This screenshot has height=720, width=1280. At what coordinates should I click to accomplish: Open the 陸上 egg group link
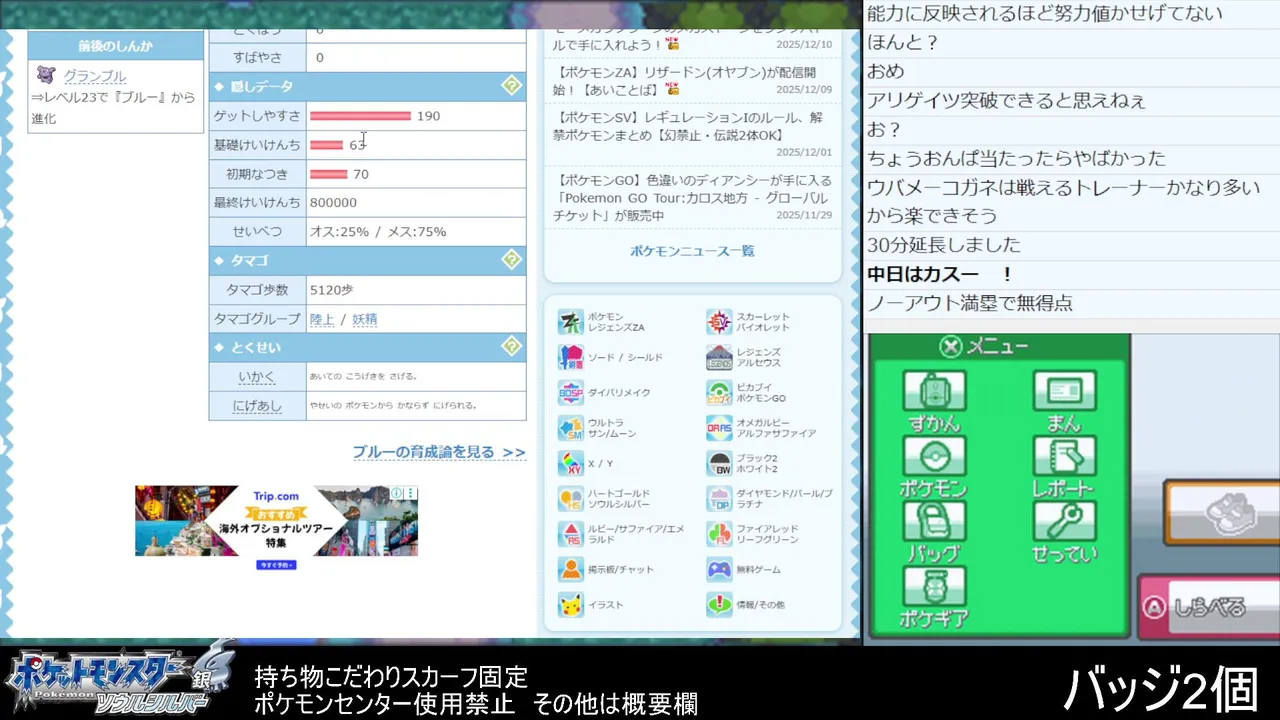pos(322,319)
